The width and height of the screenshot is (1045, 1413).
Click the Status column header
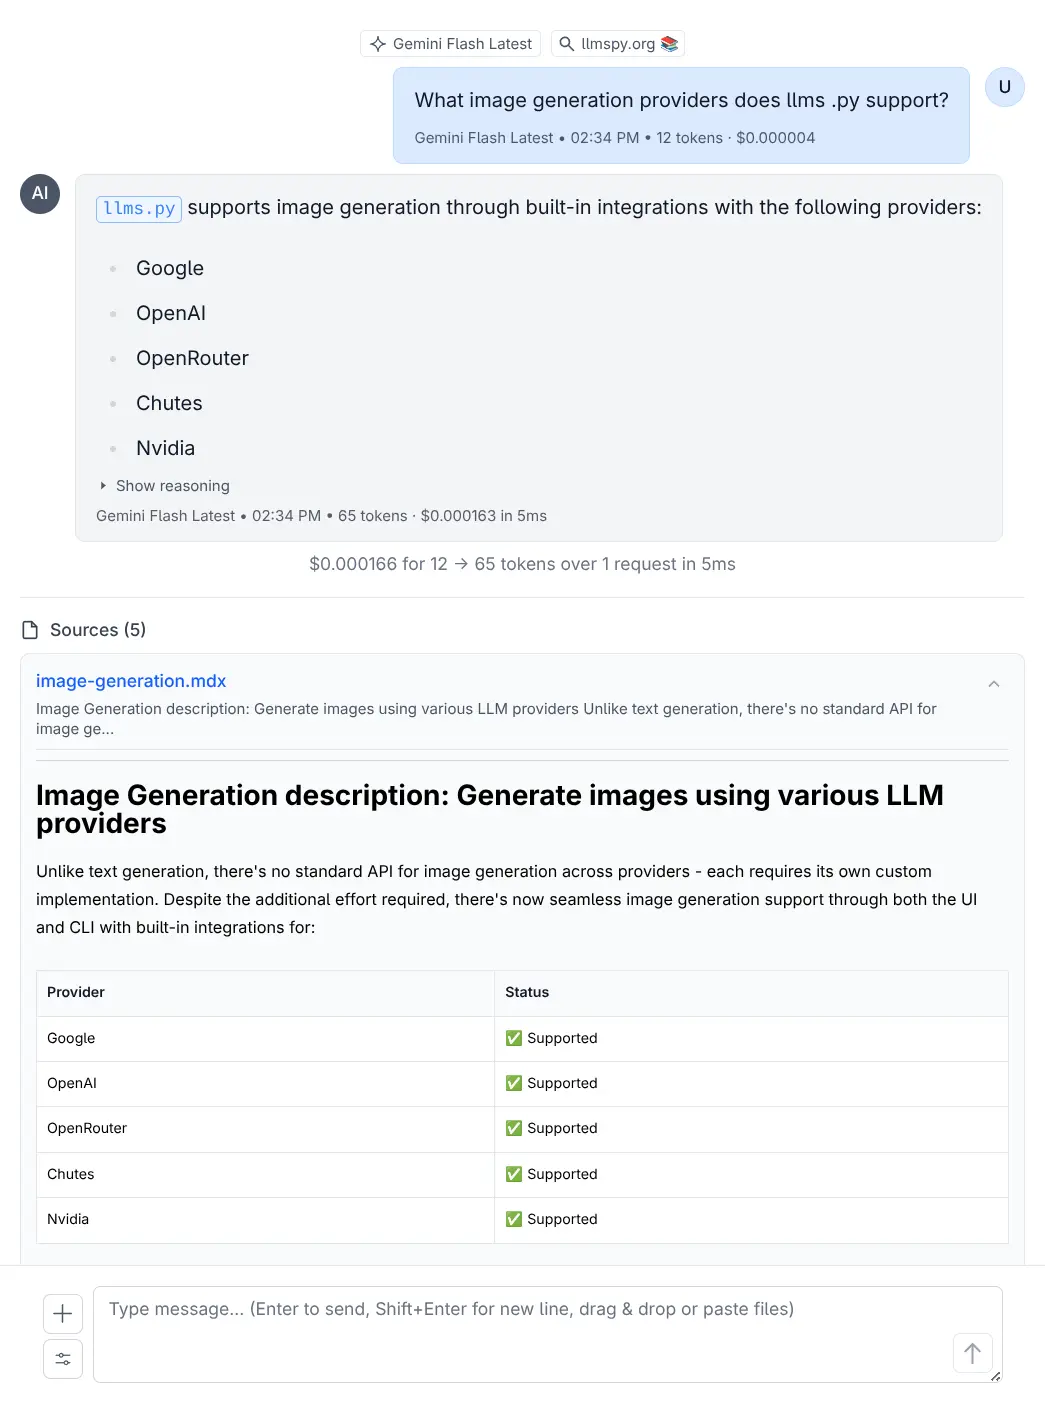pos(527,992)
